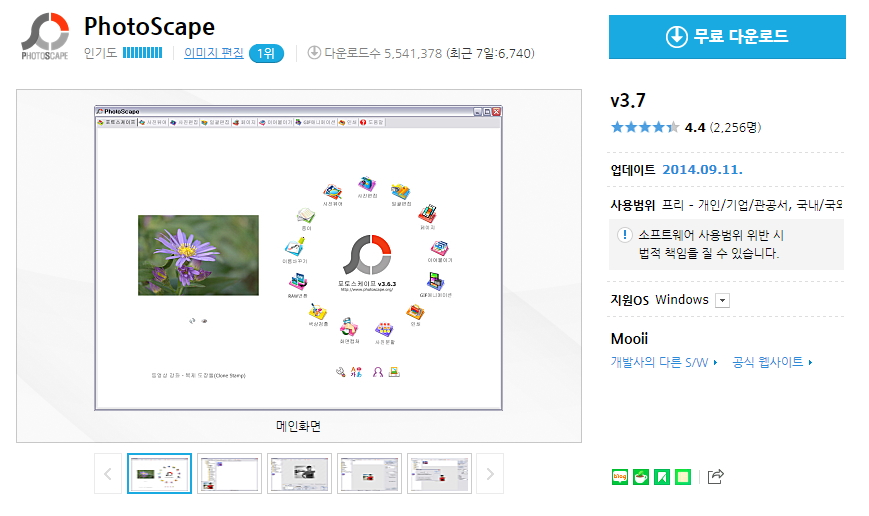Click the wrench settings icon below the circle
Image resolution: width=869 pixels, height=516 pixels.
(x=341, y=372)
